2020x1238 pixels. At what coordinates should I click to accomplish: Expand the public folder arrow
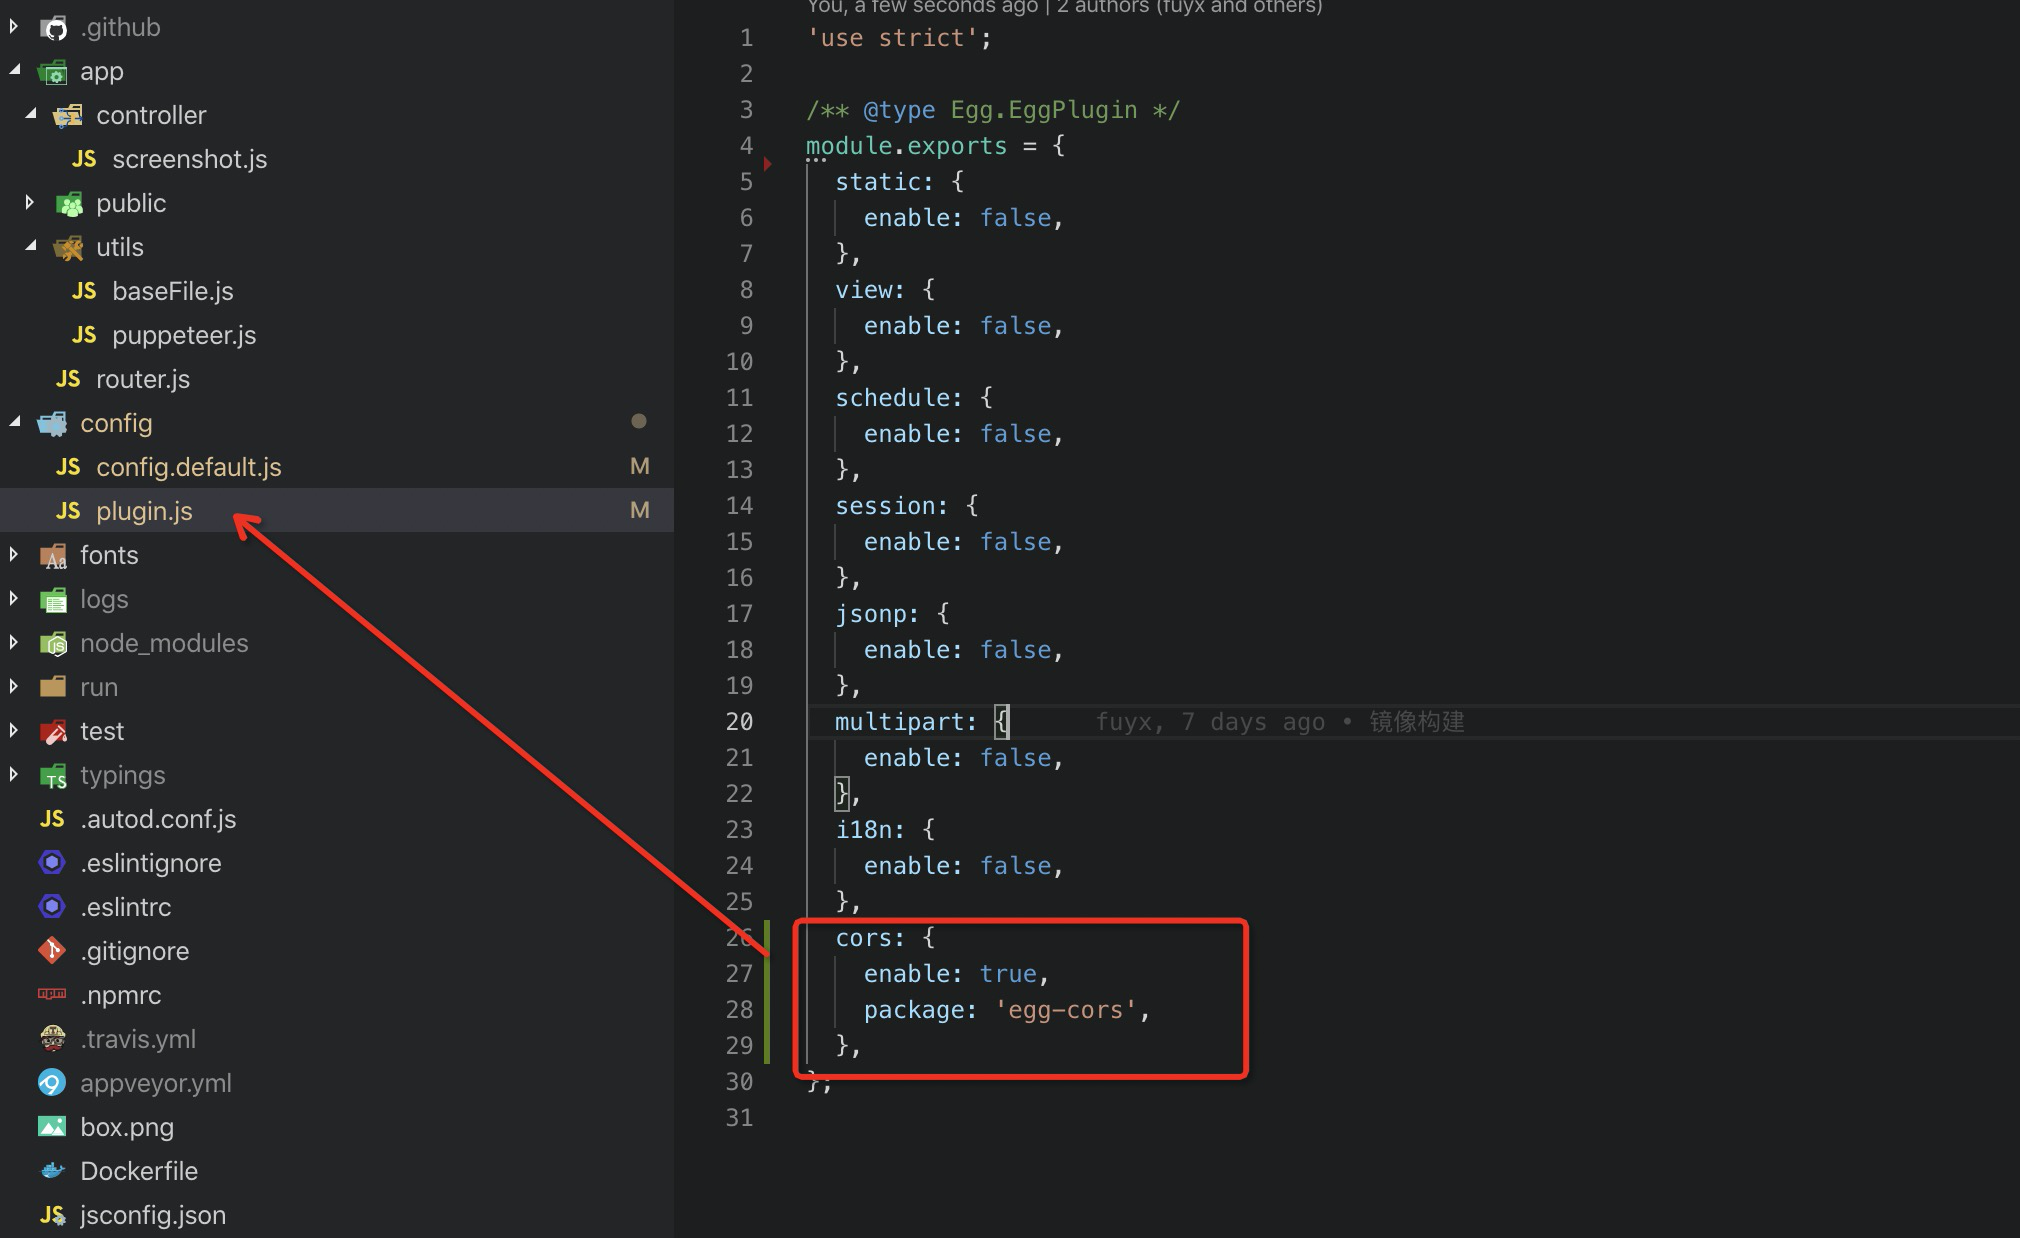click(30, 203)
